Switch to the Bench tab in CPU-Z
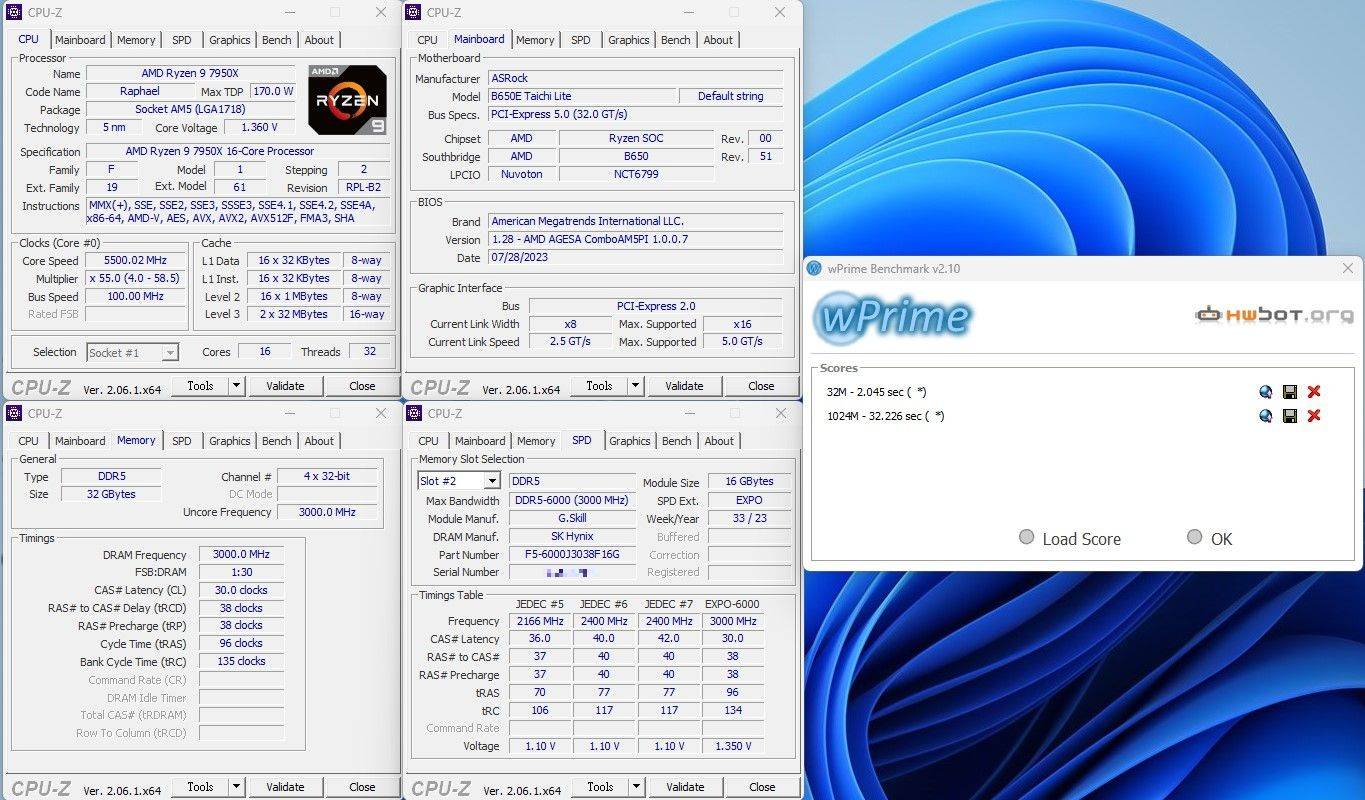Viewport: 1365px width, 800px height. tap(276, 39)
